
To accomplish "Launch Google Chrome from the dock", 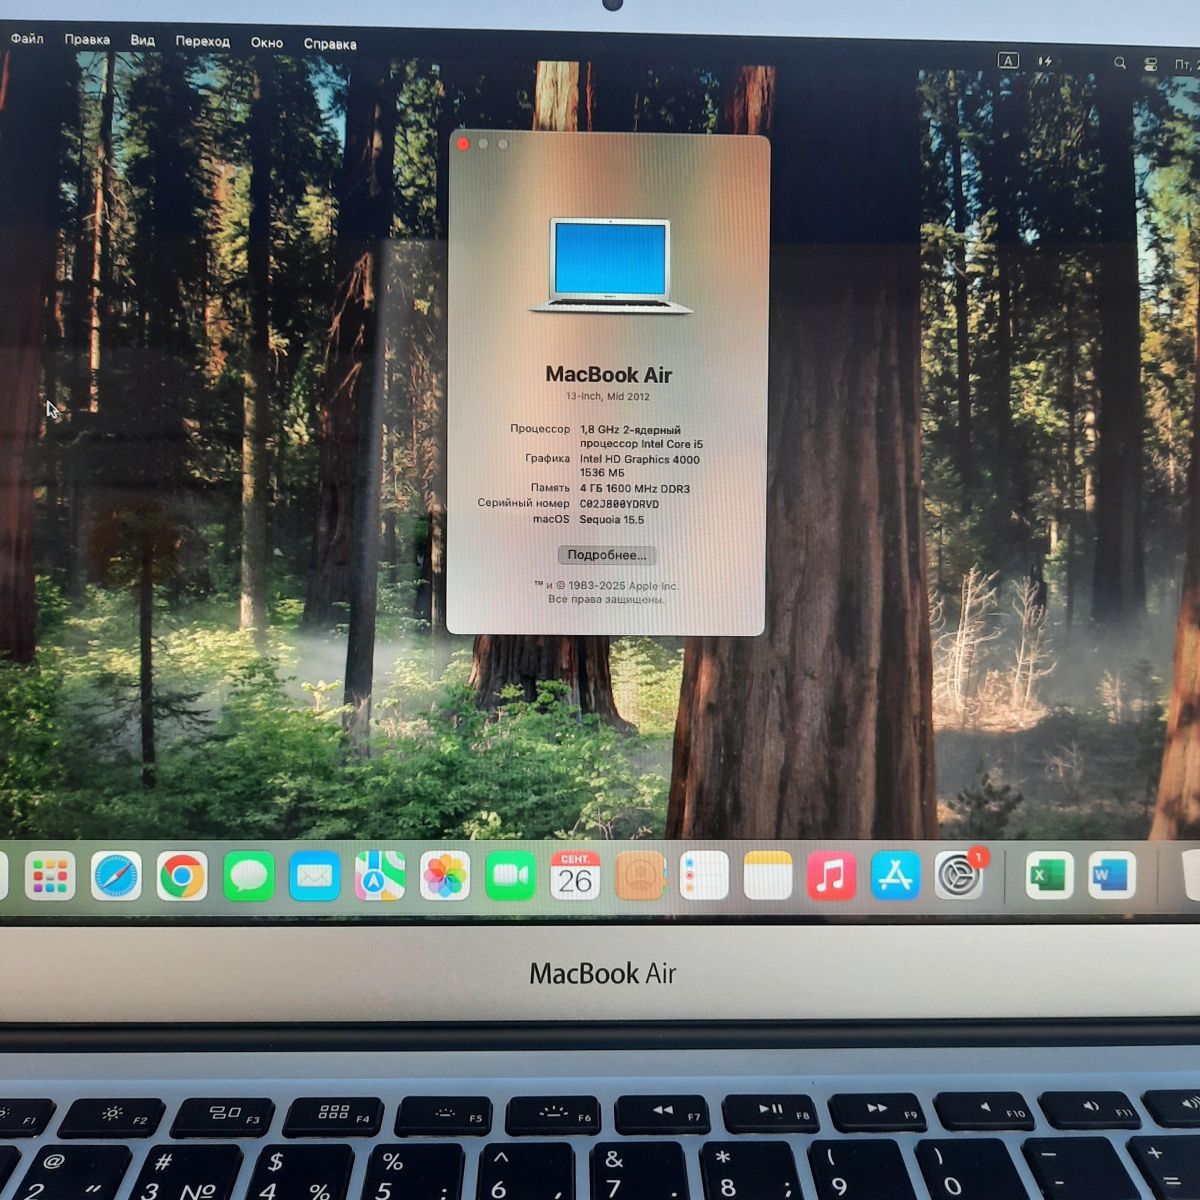I will click(182, 877).
